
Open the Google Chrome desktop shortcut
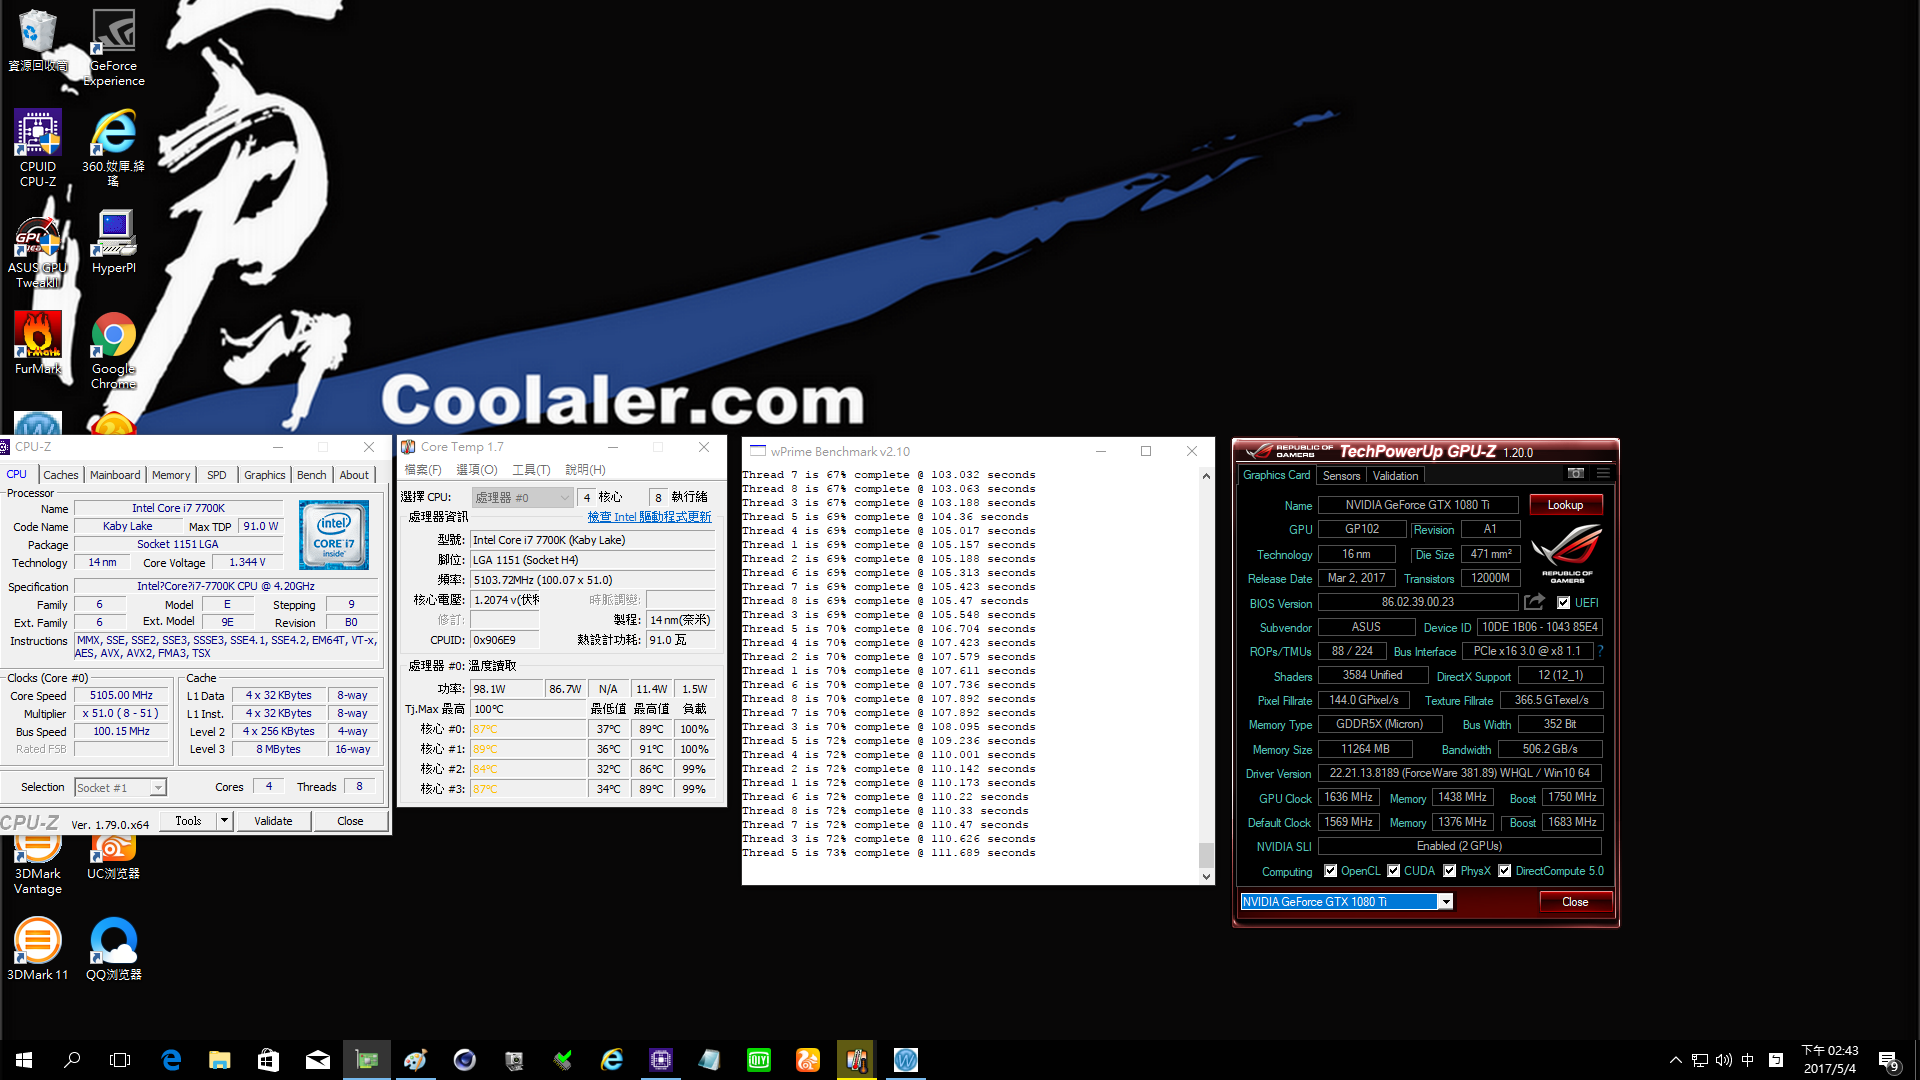tap(114, 350)
